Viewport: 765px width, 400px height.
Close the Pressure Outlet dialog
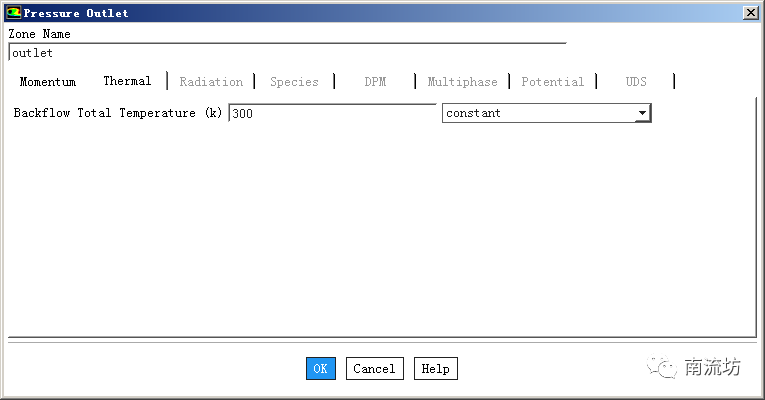click(x=750, y=13)
